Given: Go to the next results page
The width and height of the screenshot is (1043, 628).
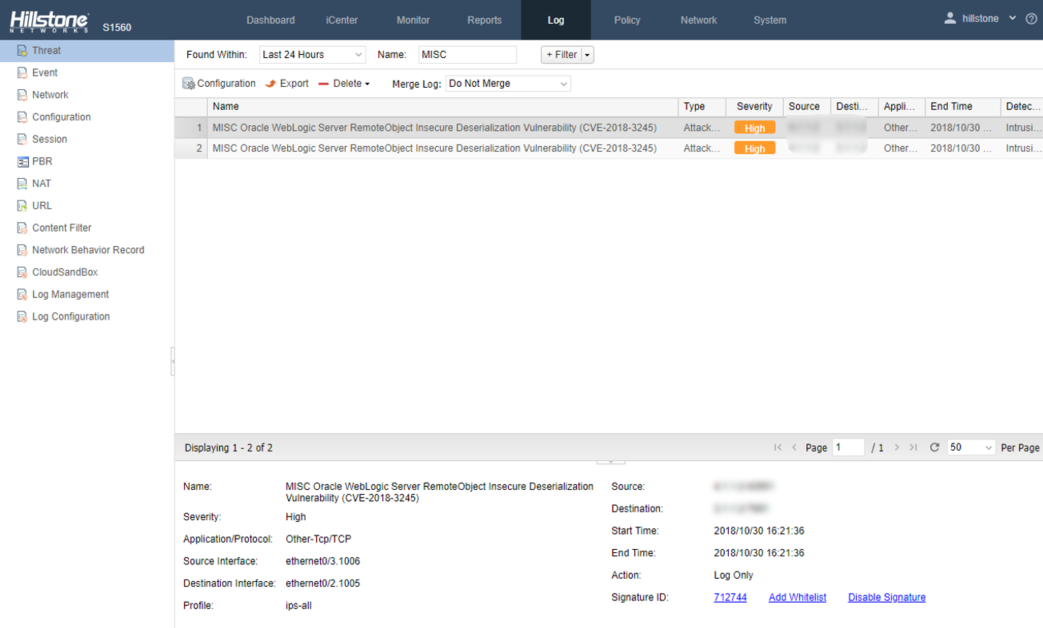Looking at the screenshot, I should tap(897, 448).
